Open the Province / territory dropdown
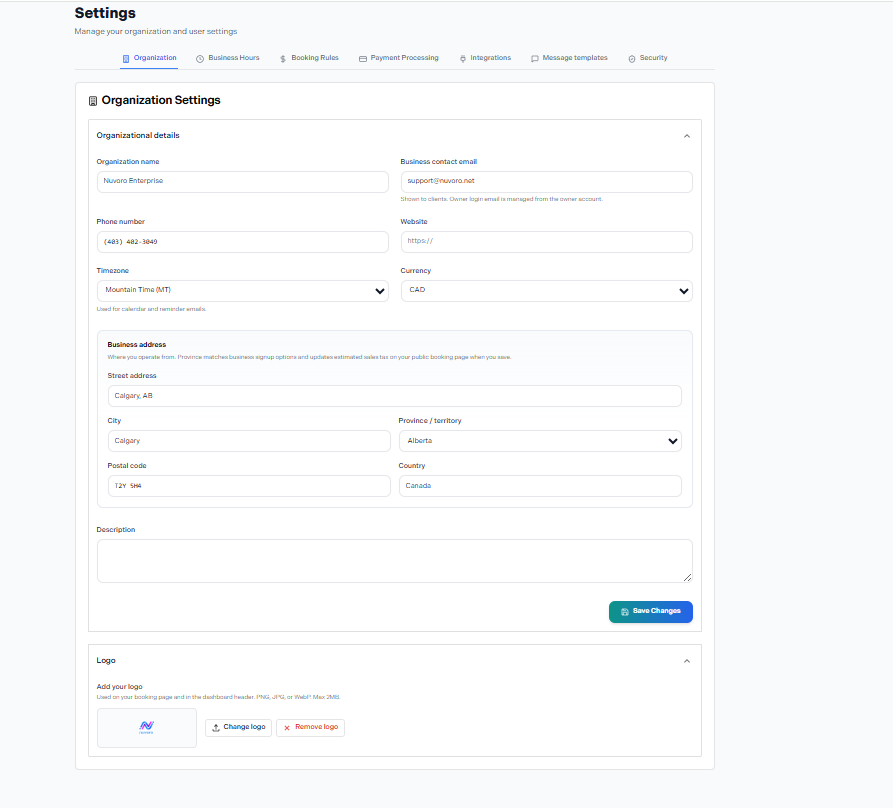Image resolution: width=893 pixels, height=808 pixels. point(540,441)
